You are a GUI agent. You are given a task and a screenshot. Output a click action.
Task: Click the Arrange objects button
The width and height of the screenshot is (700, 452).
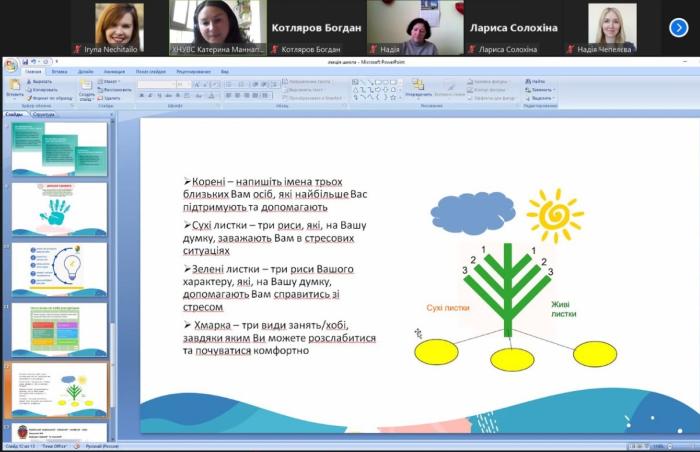[419, 87]
